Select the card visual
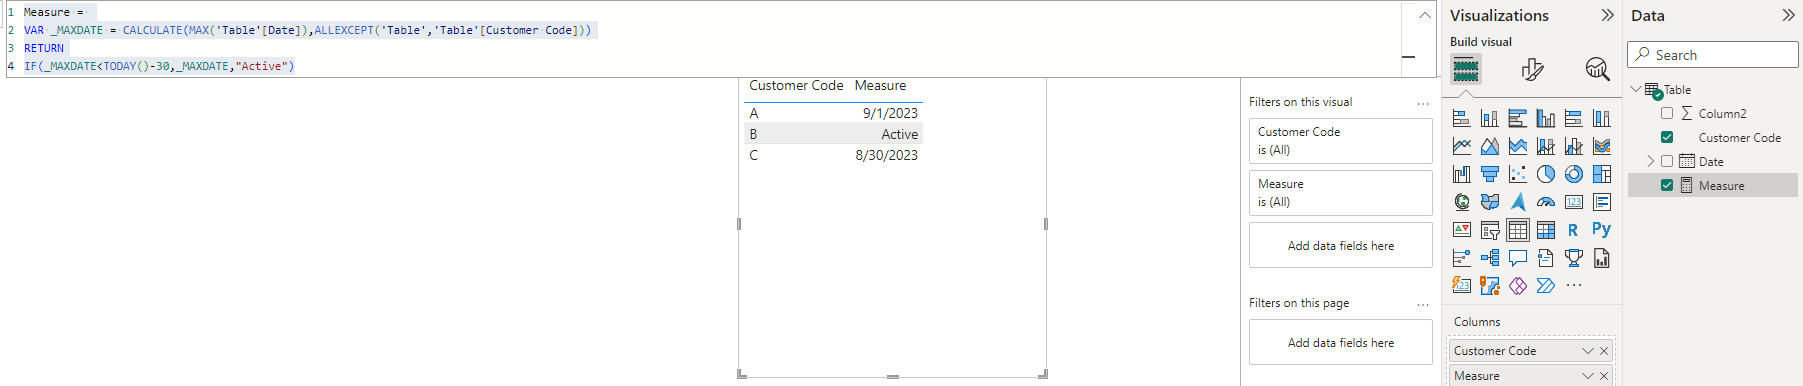The image size is (1803, 386). pyautogui.click(x=1573, y=202)
